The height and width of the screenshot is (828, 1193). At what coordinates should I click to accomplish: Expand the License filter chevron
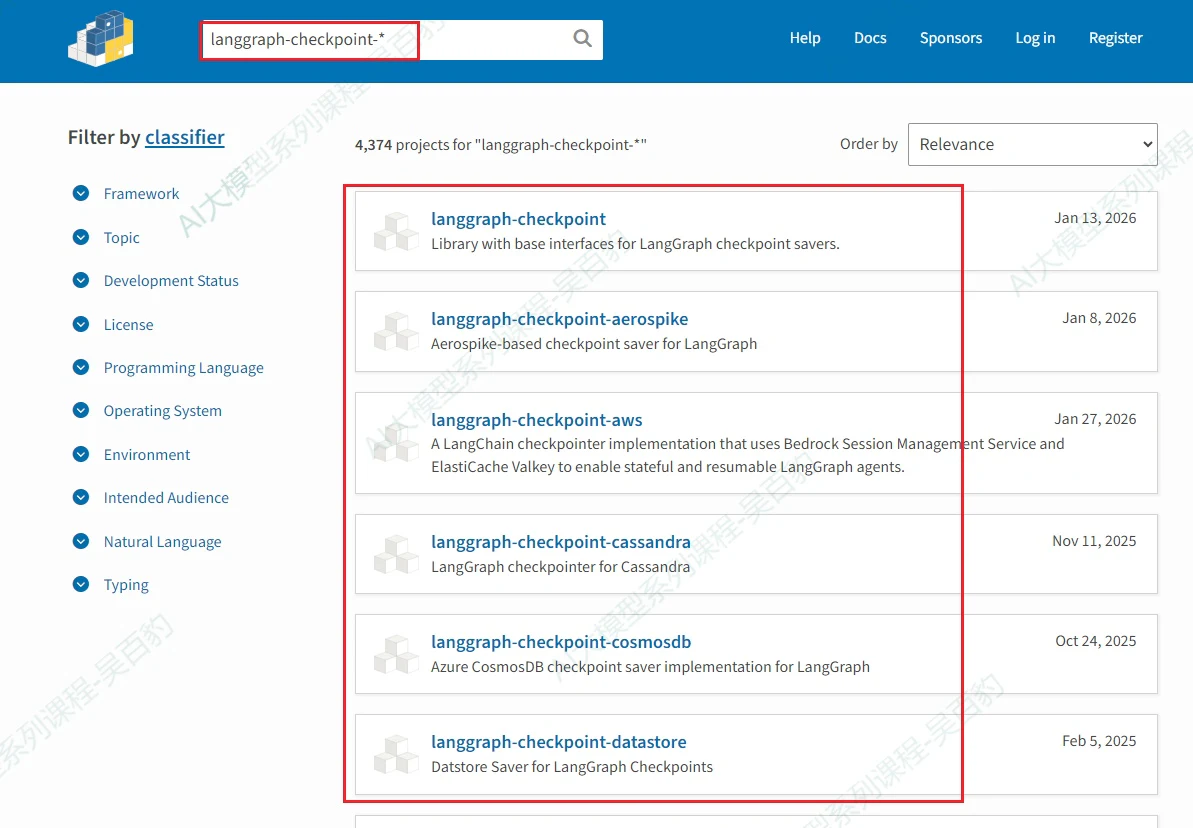[x=81, y=324]
